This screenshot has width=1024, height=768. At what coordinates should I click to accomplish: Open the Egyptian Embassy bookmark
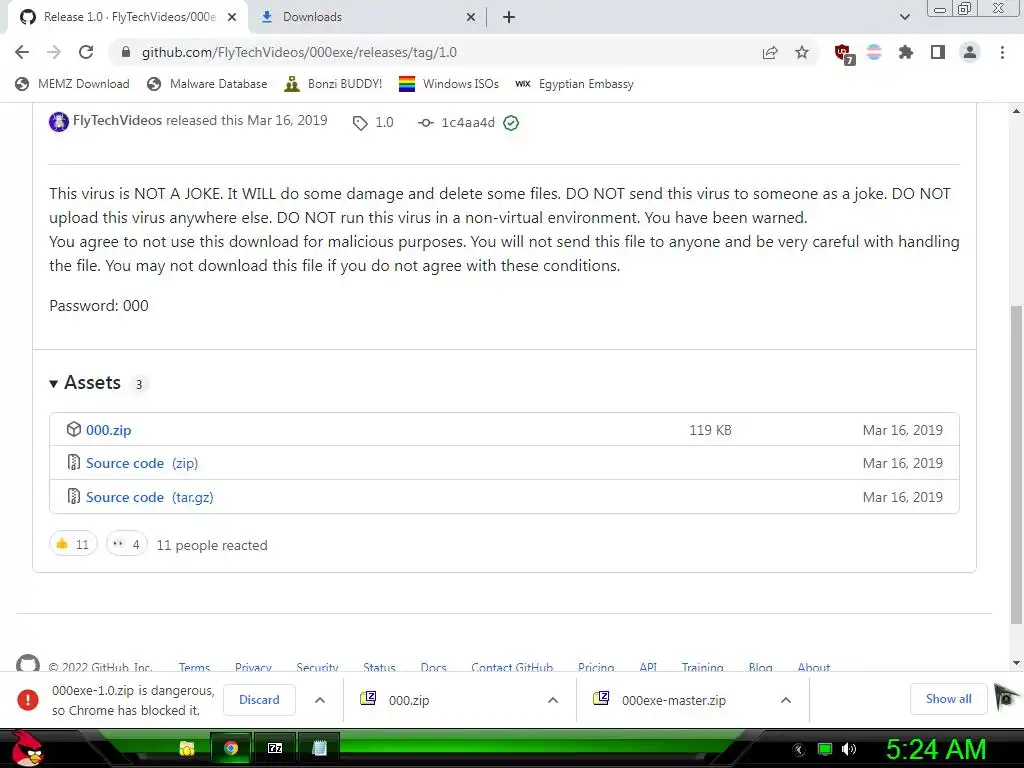[x=575, y=84]
